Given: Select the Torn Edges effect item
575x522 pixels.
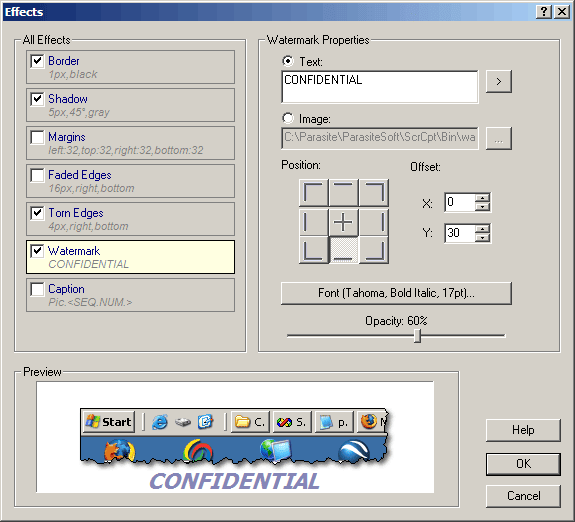Looking at the screenshot, I should pos(131,219).
